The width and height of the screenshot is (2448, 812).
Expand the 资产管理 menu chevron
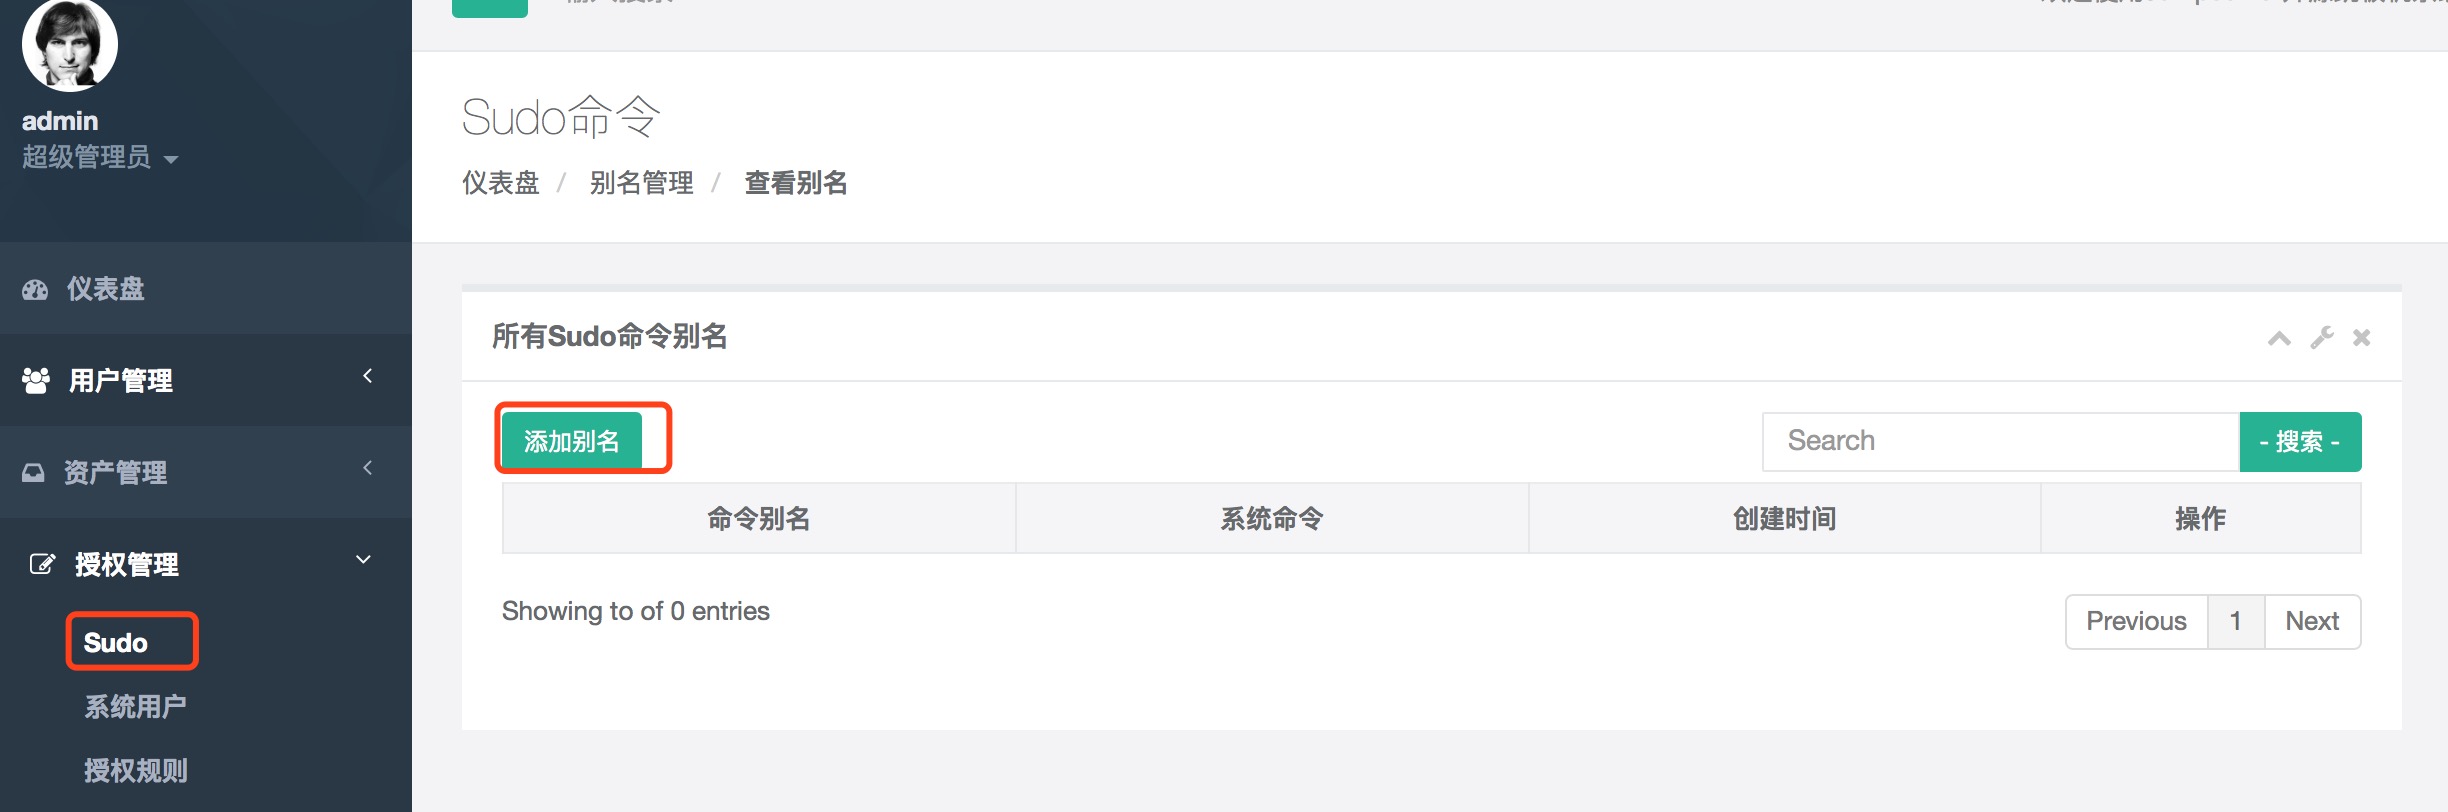pyautogui.click(x=367, y=468)
